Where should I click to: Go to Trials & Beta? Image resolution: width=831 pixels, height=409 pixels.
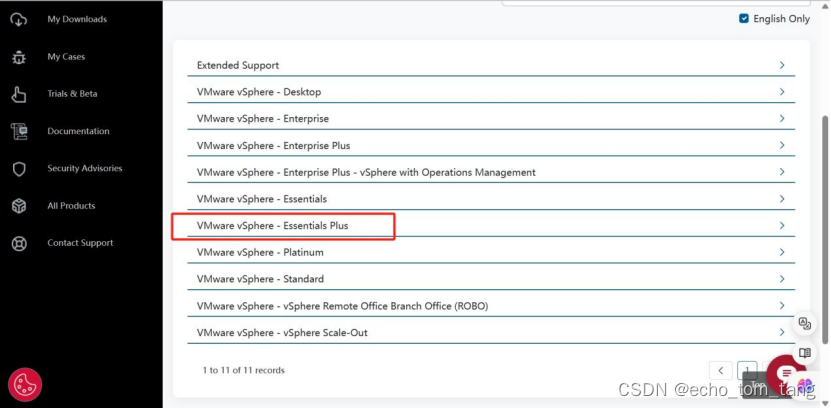coord(72,94)
